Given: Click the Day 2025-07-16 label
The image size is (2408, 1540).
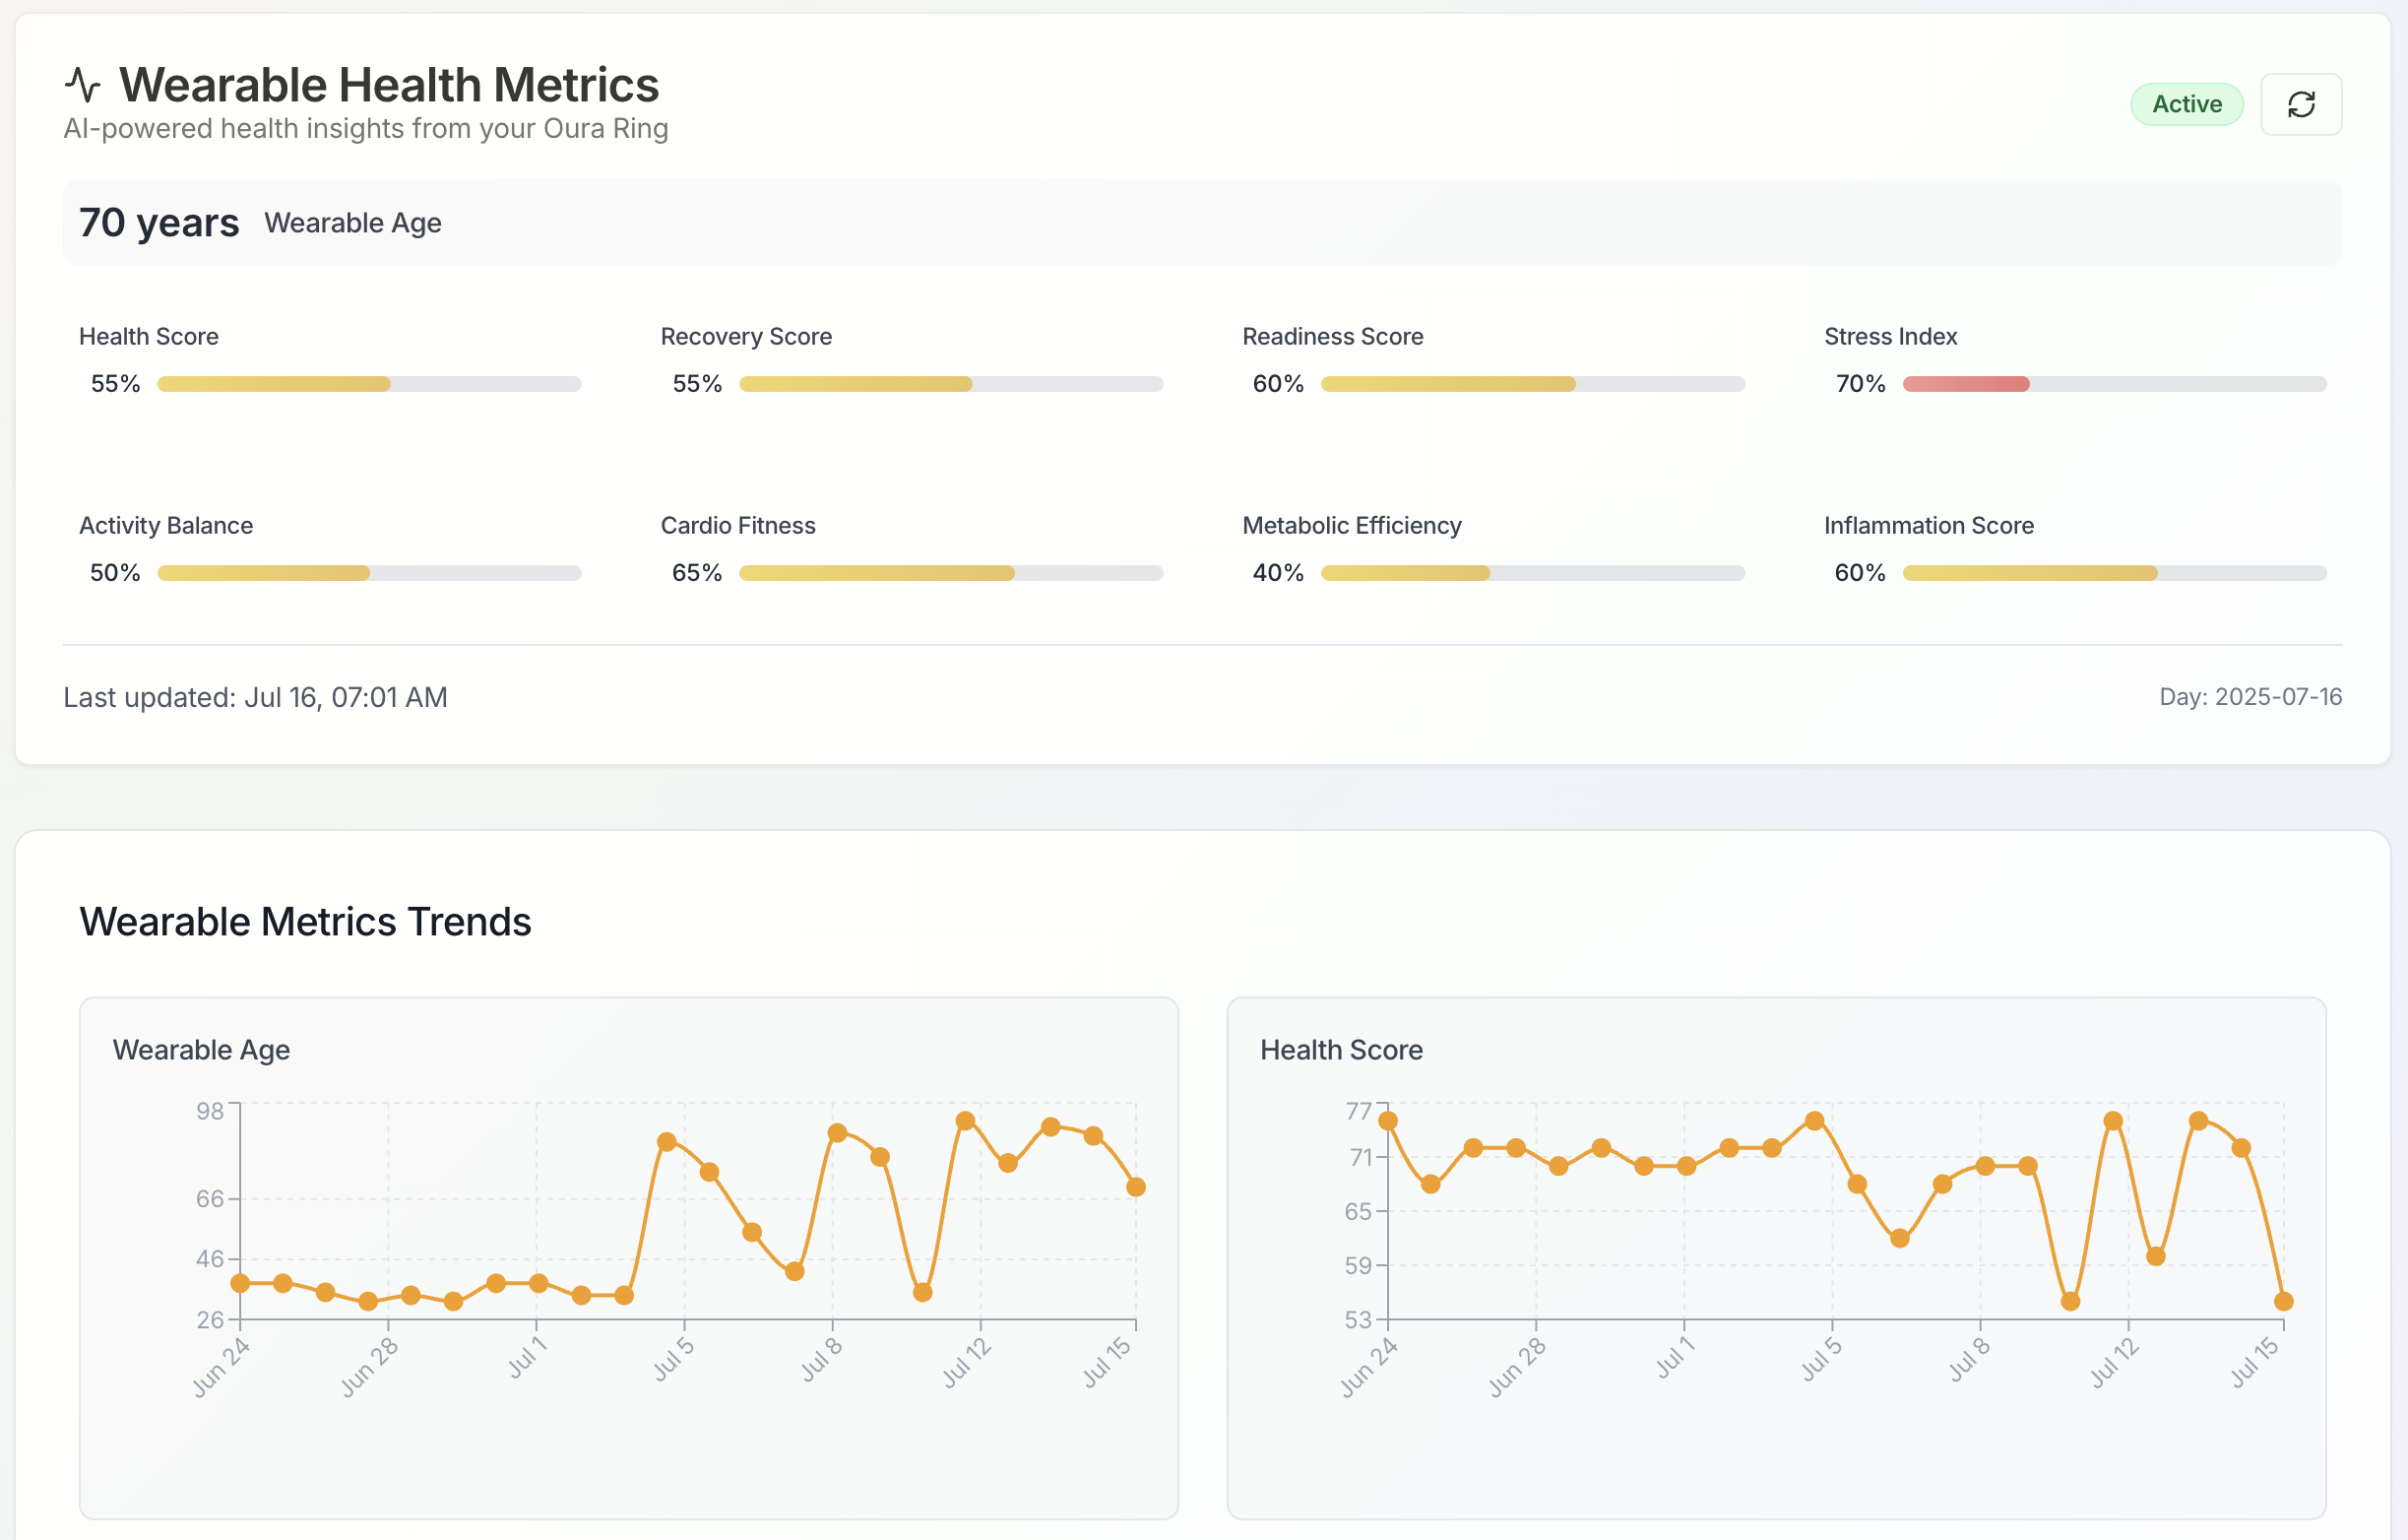Looking at the screenshot, I should [x=2250, y=697].
